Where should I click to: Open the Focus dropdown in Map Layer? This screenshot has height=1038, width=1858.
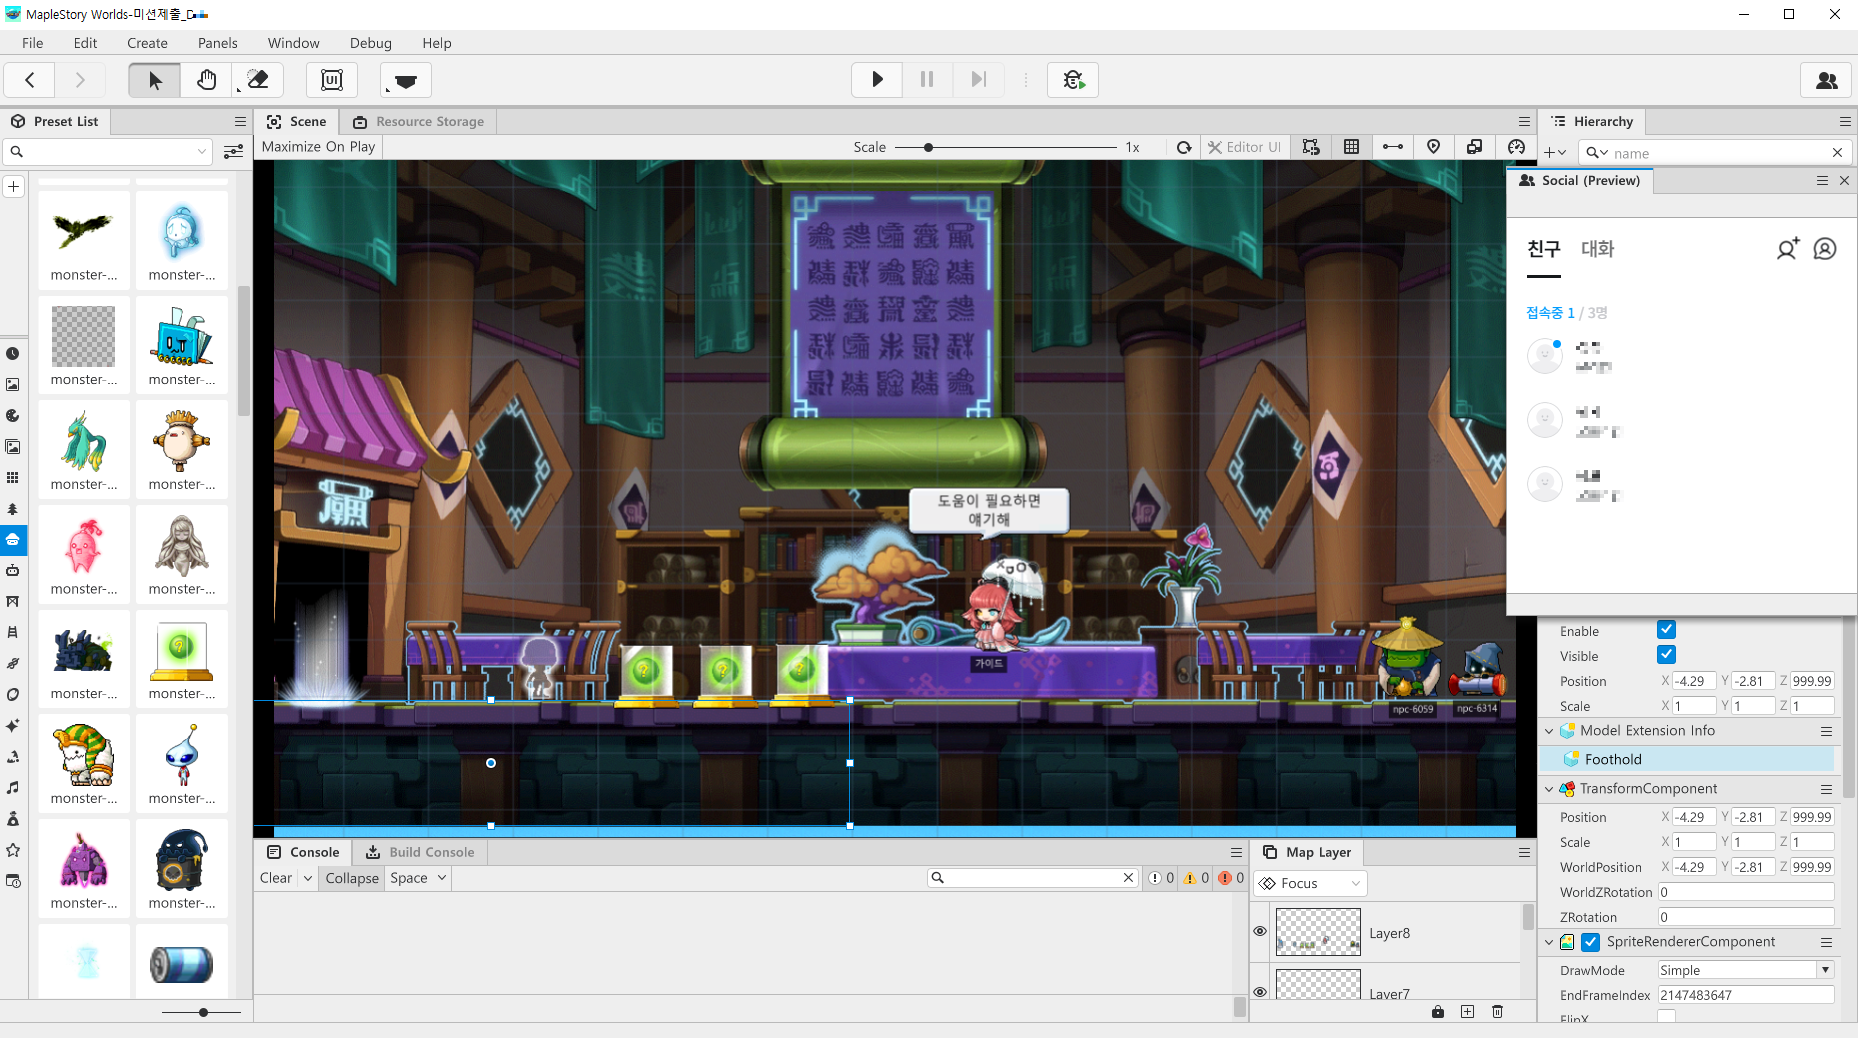coord(1311,883)
